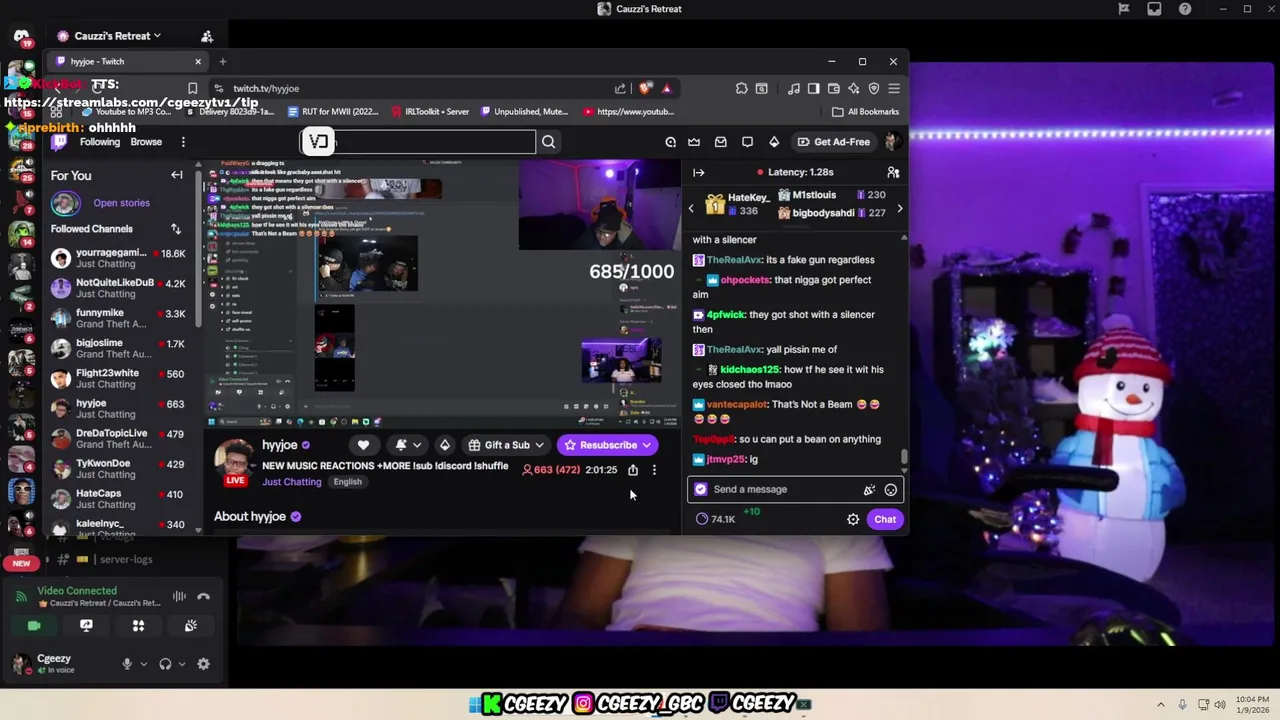
Task: Open TyKwonDoe channel in sidebar
Action: 119,469
